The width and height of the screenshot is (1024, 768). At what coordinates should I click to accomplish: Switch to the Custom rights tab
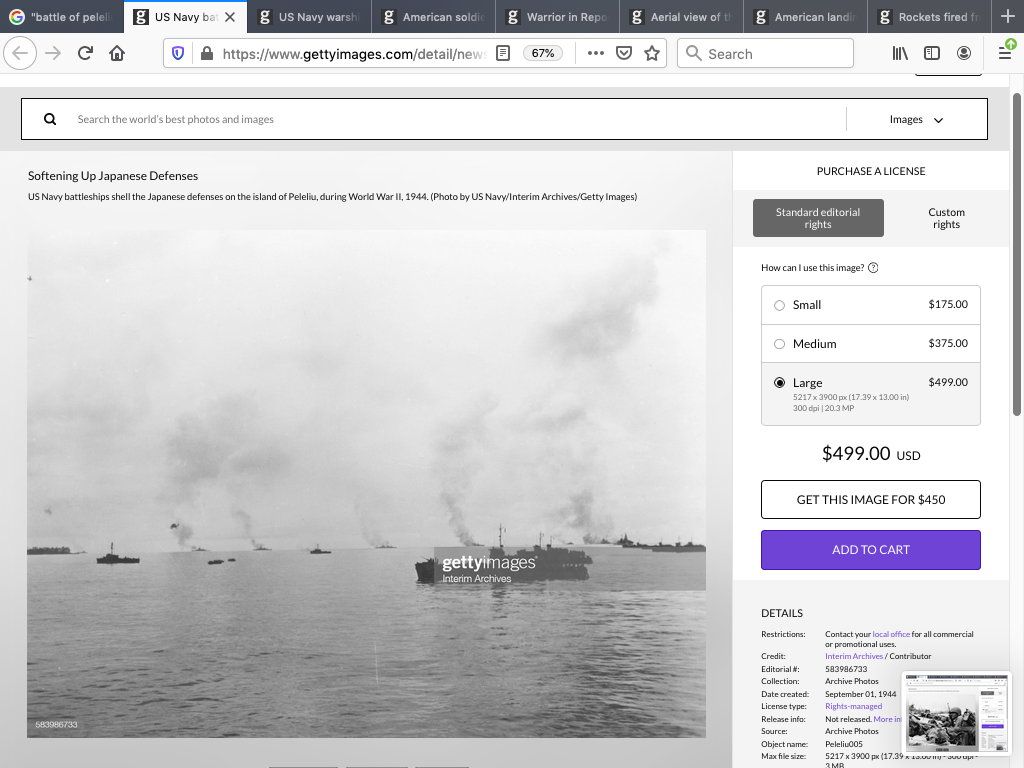tap(945, 218)
